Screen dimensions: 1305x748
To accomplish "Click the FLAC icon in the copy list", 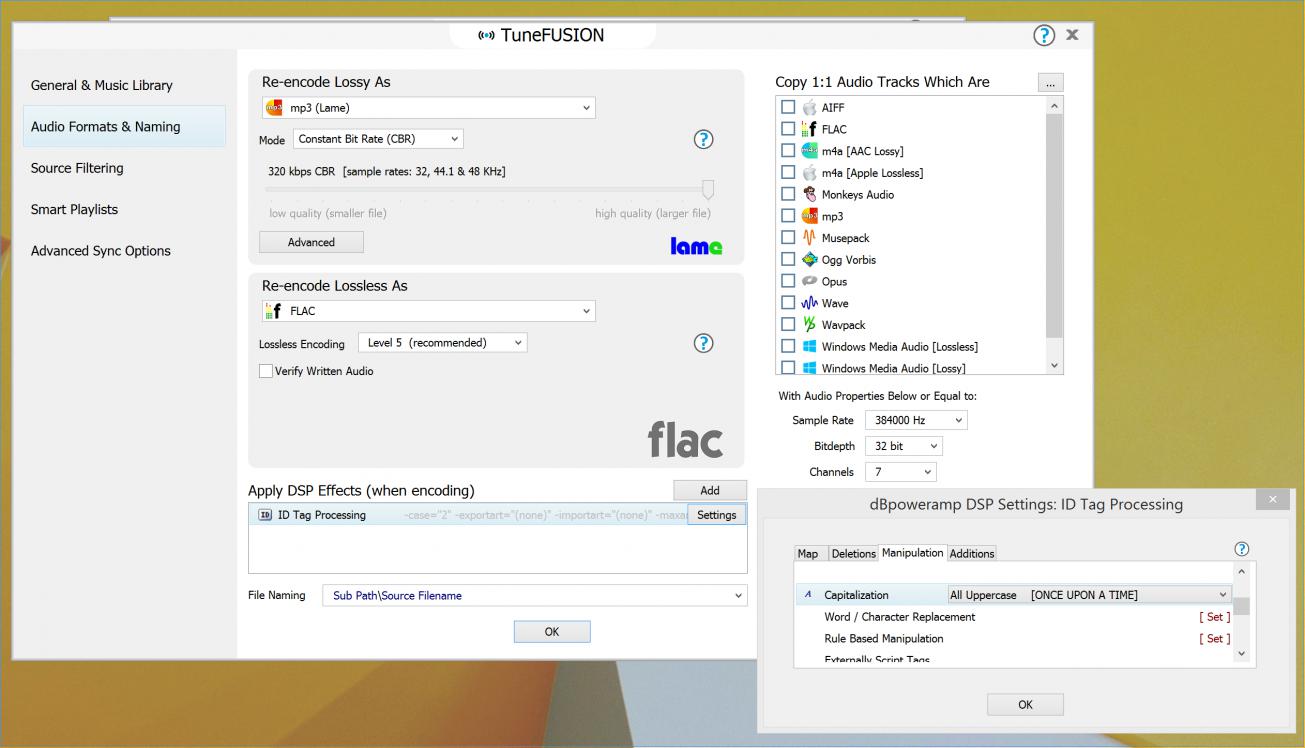I will [809, 129].
